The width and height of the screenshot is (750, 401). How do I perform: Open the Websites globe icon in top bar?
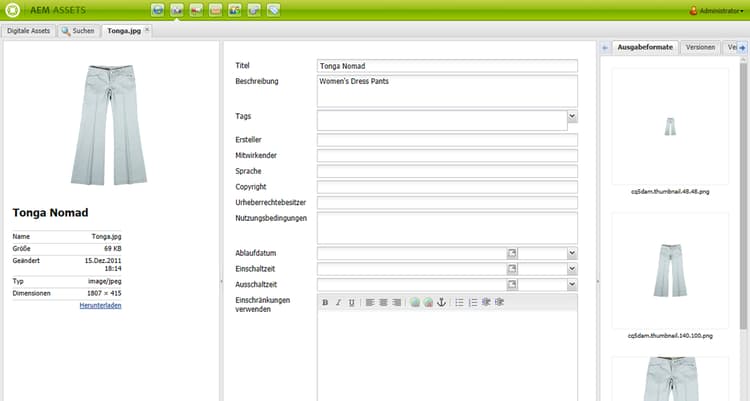[x=157, y=10]
